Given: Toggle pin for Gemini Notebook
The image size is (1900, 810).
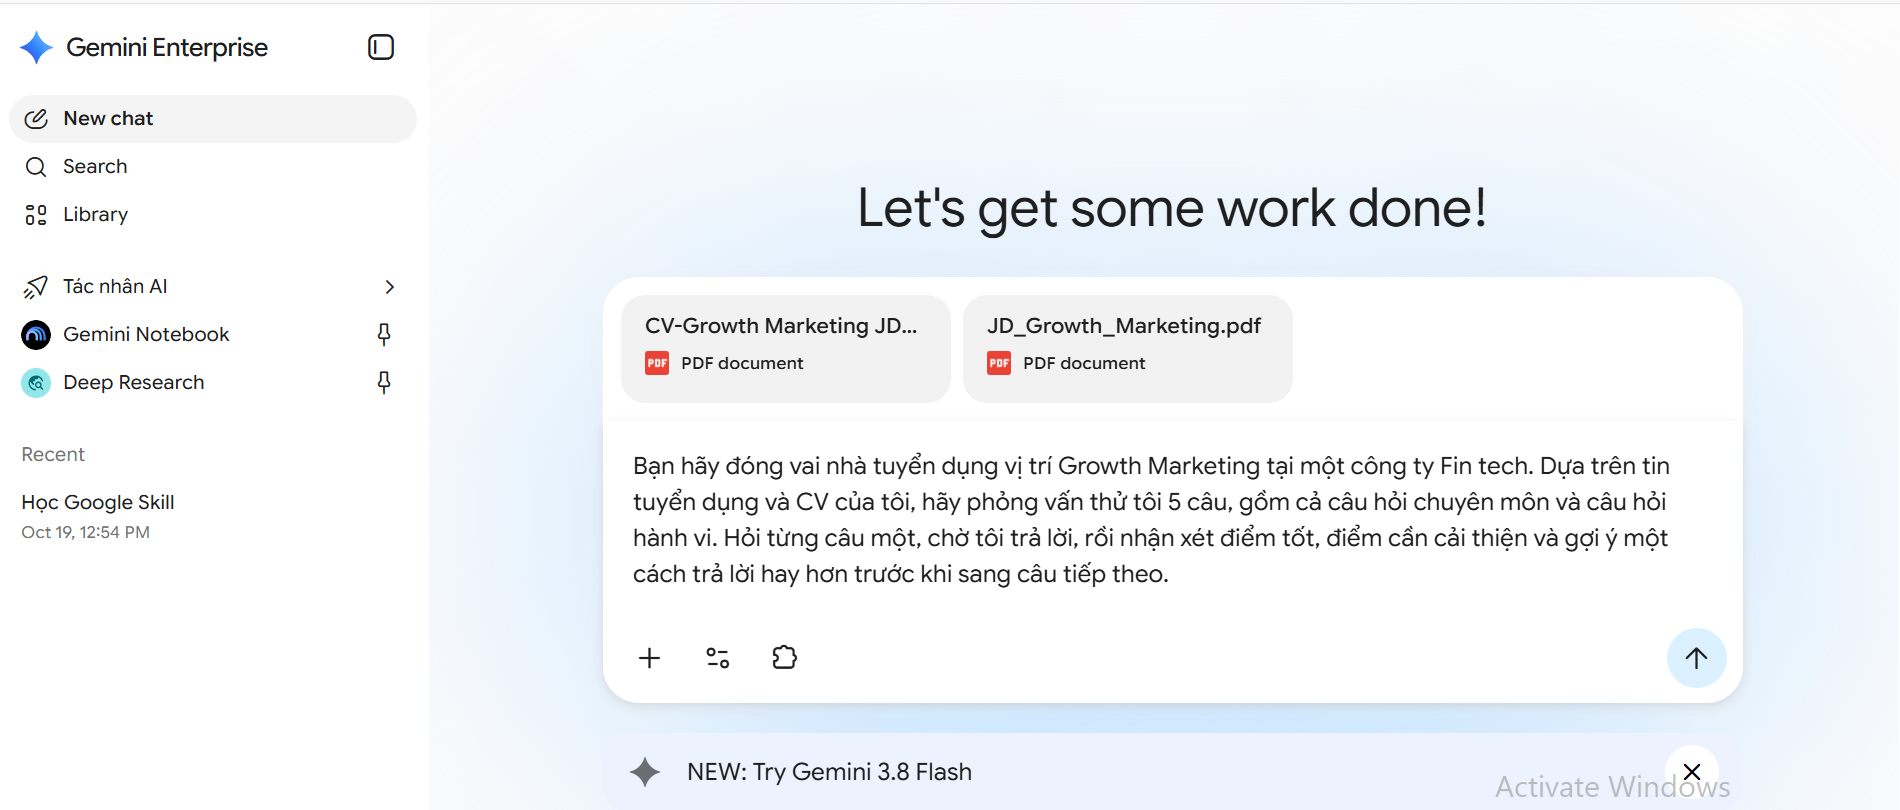Looking at the screenshot, I should point(384,334).
